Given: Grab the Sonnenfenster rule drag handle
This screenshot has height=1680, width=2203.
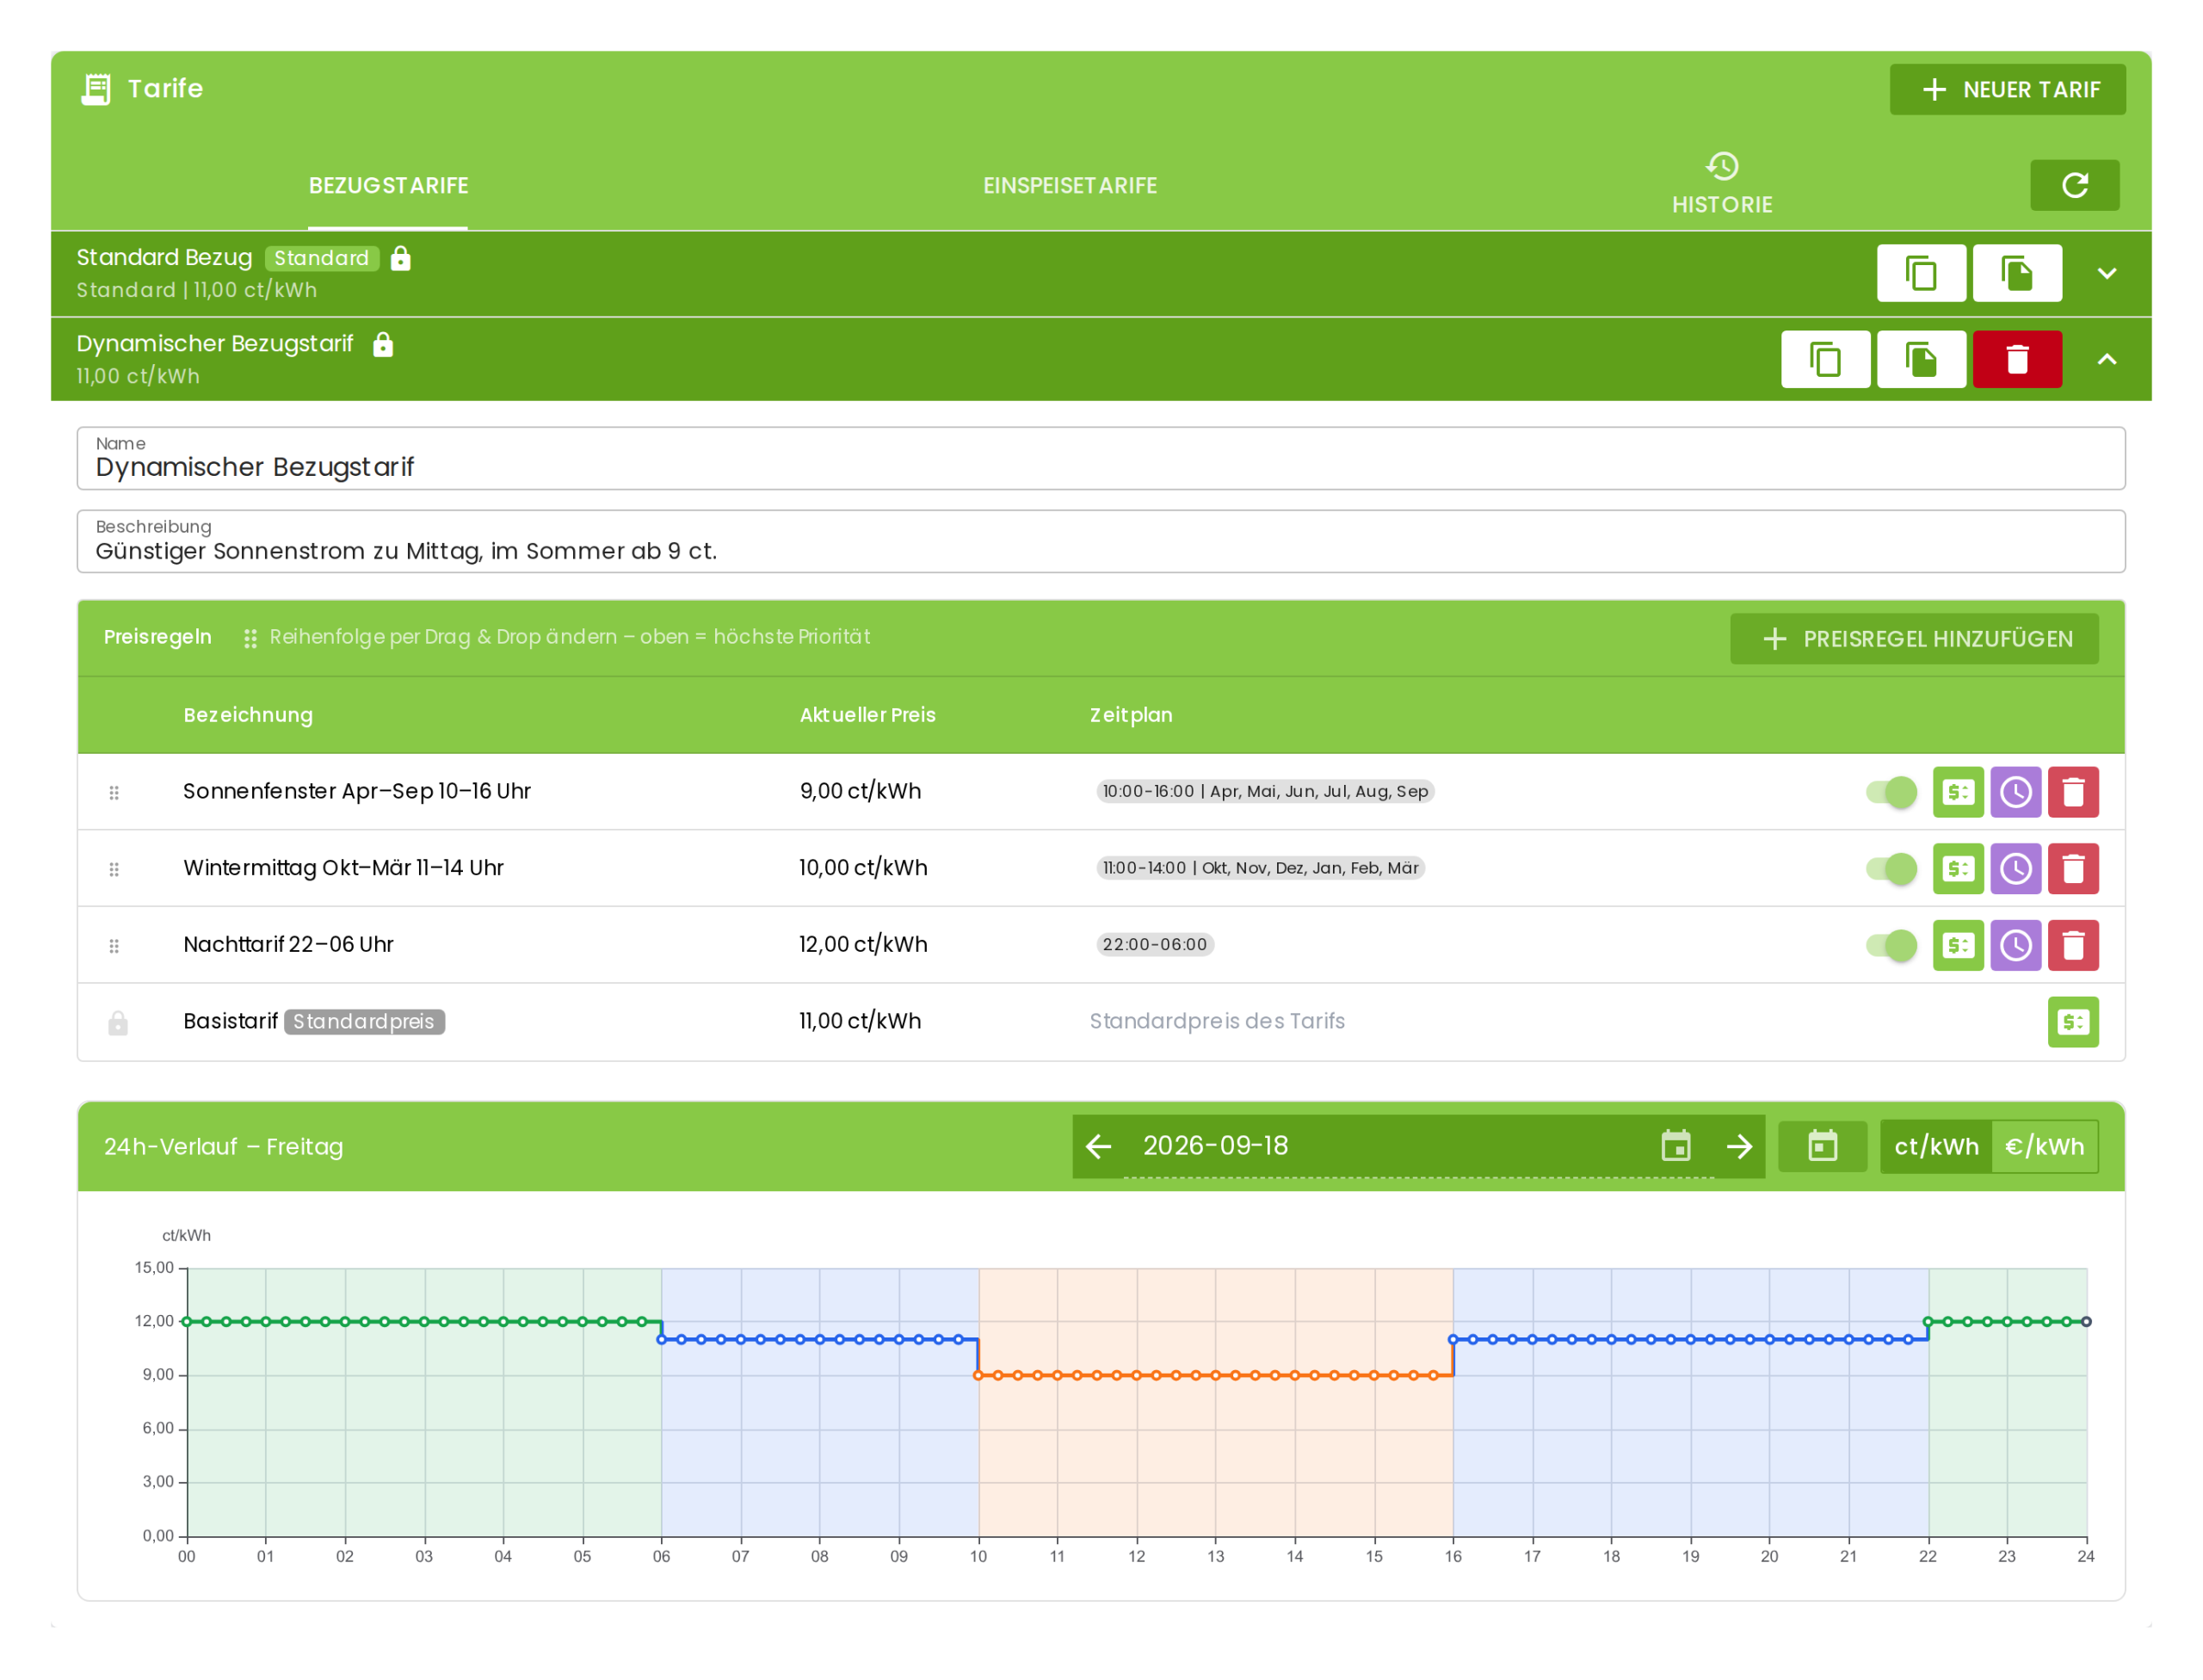Looking at the screenshot, I should point(114,793).
